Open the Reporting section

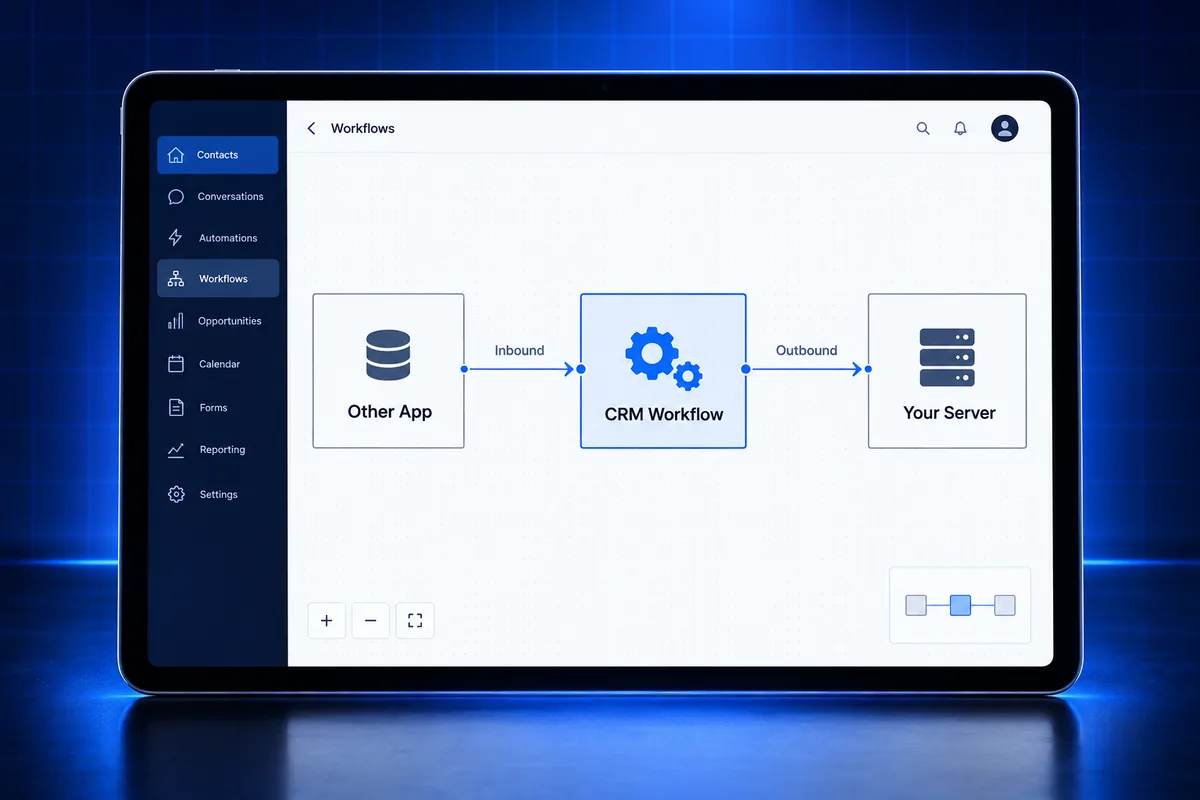pos(218,450)
